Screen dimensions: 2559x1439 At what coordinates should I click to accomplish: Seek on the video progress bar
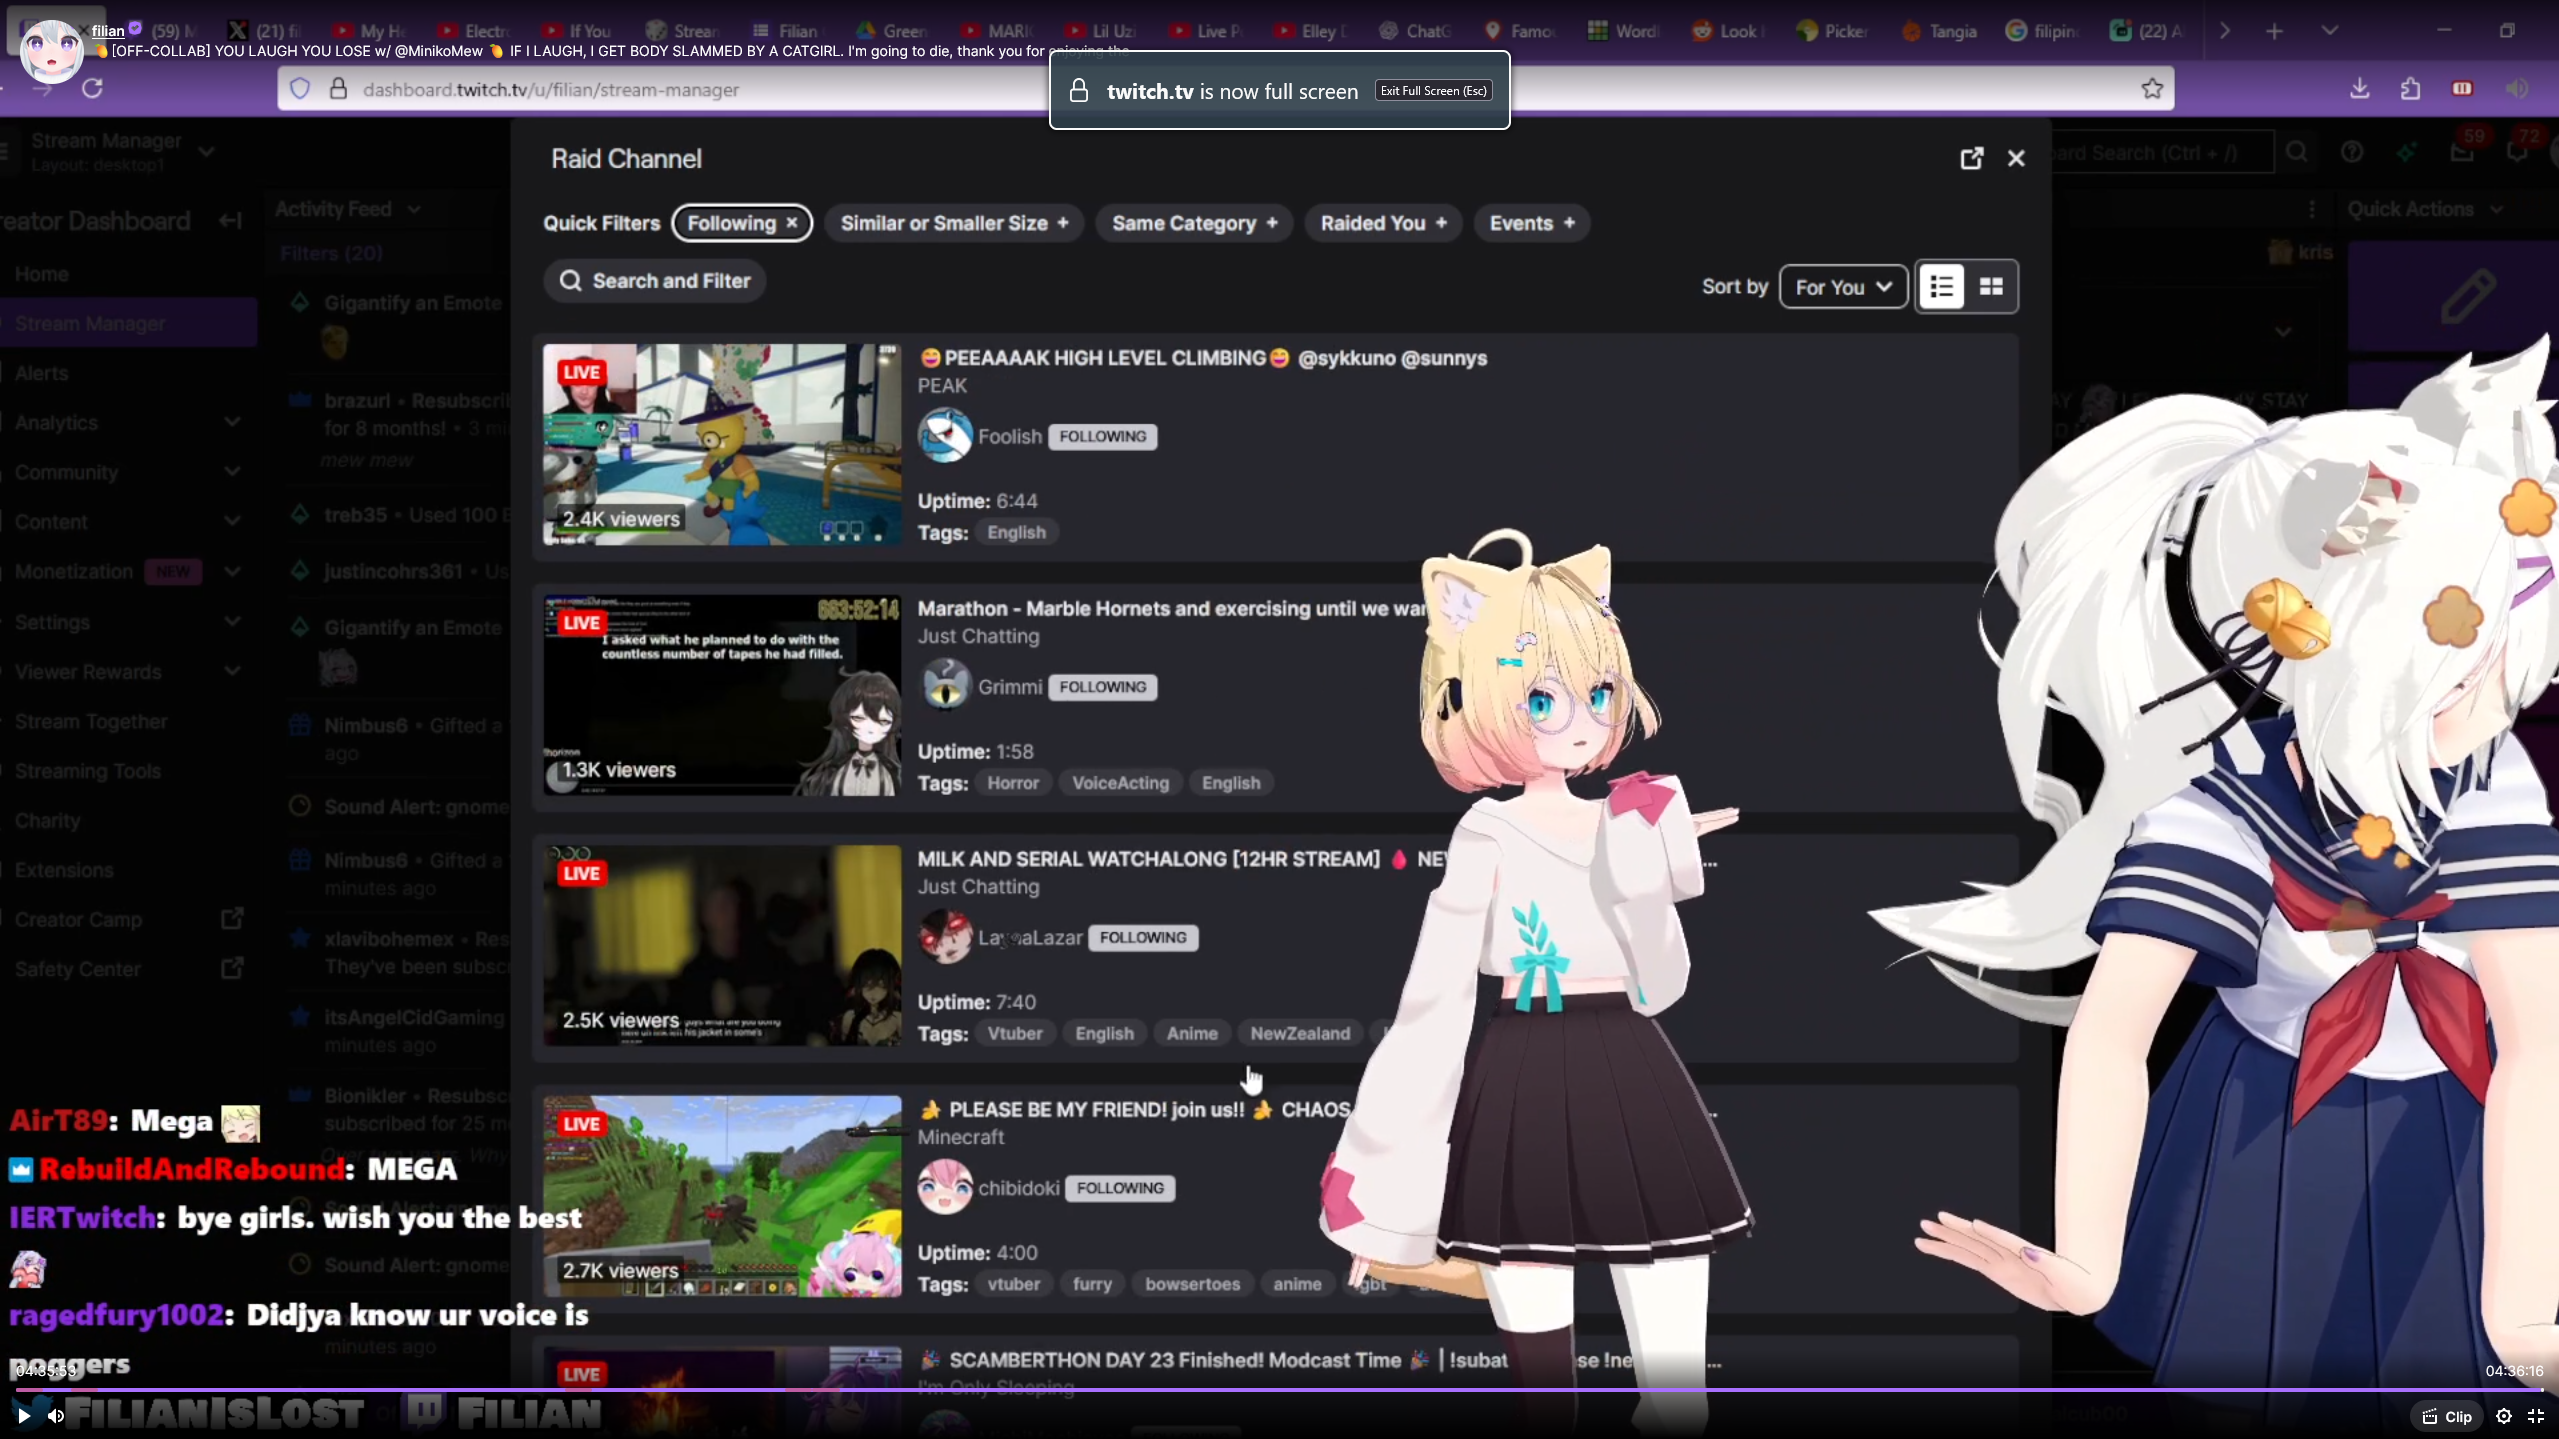pos(1280,1390)
